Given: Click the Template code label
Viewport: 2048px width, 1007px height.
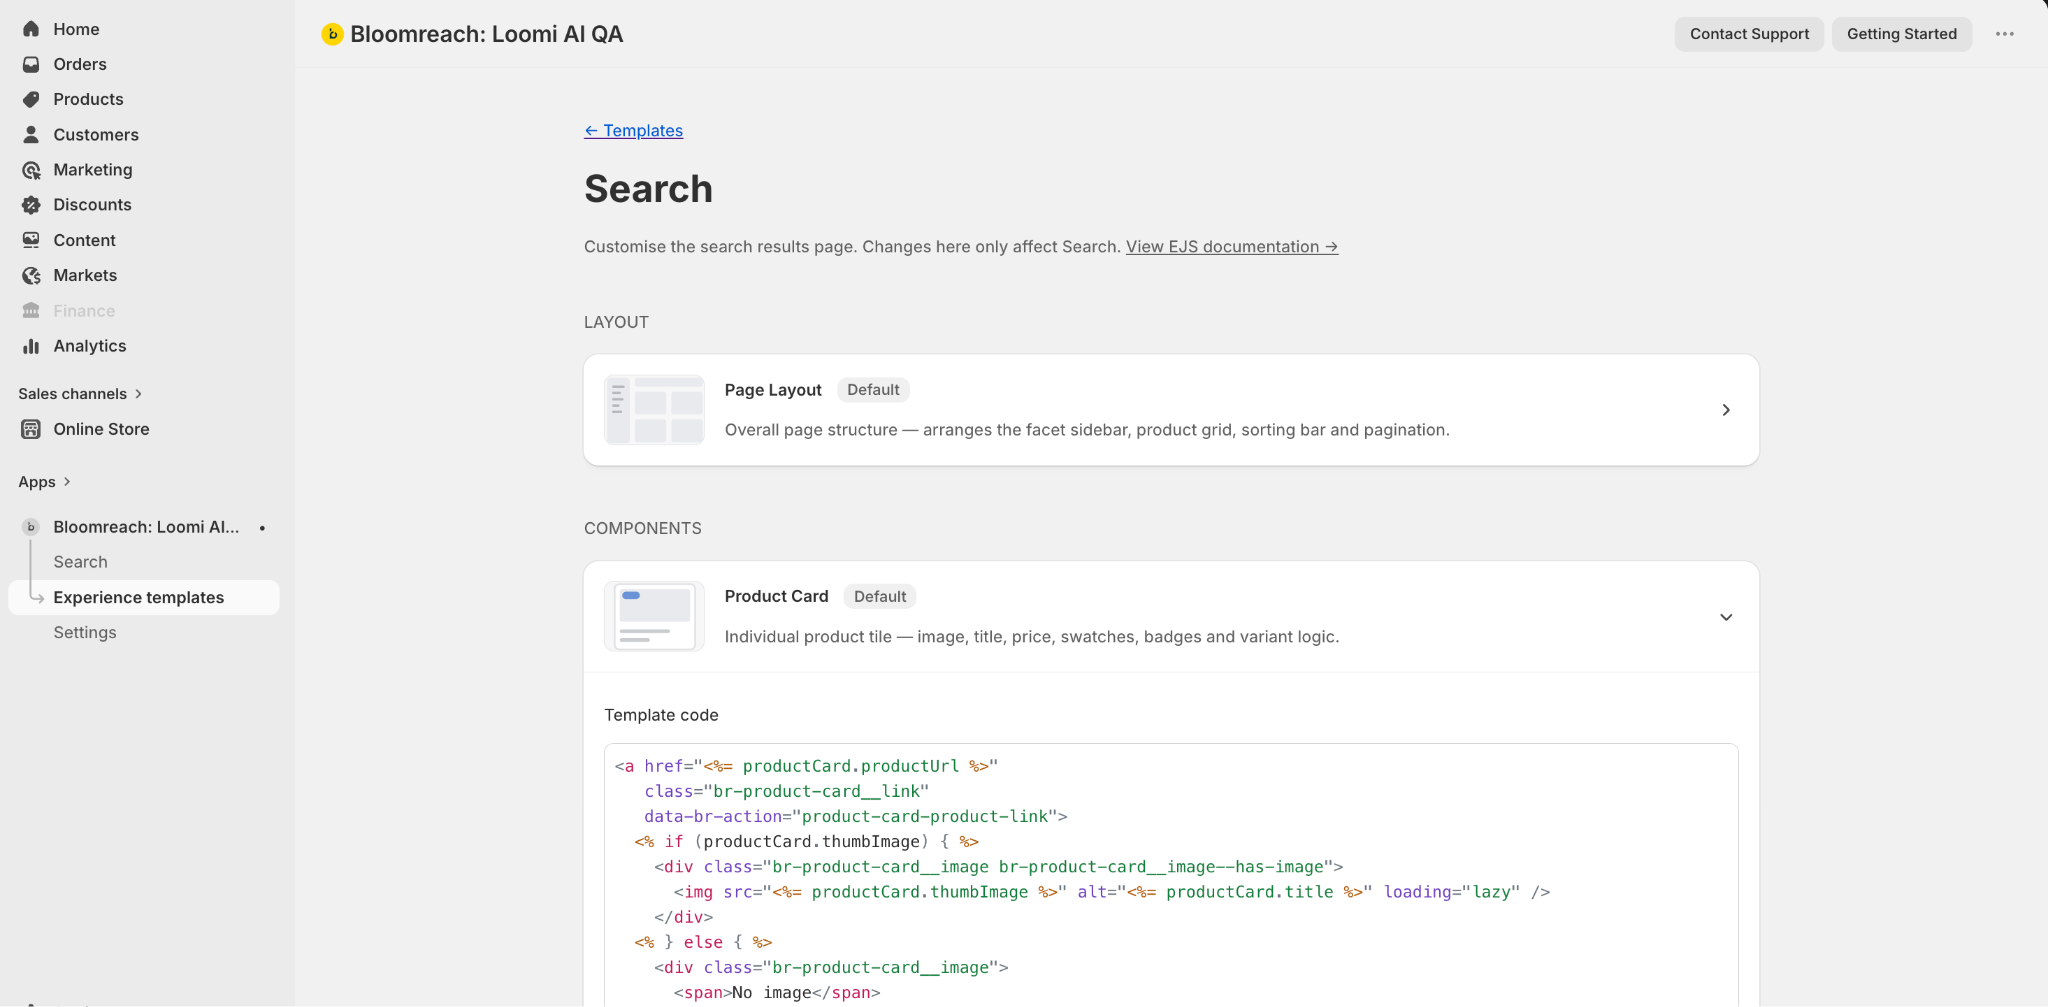Looking at the screenshot, I should 661,715.
